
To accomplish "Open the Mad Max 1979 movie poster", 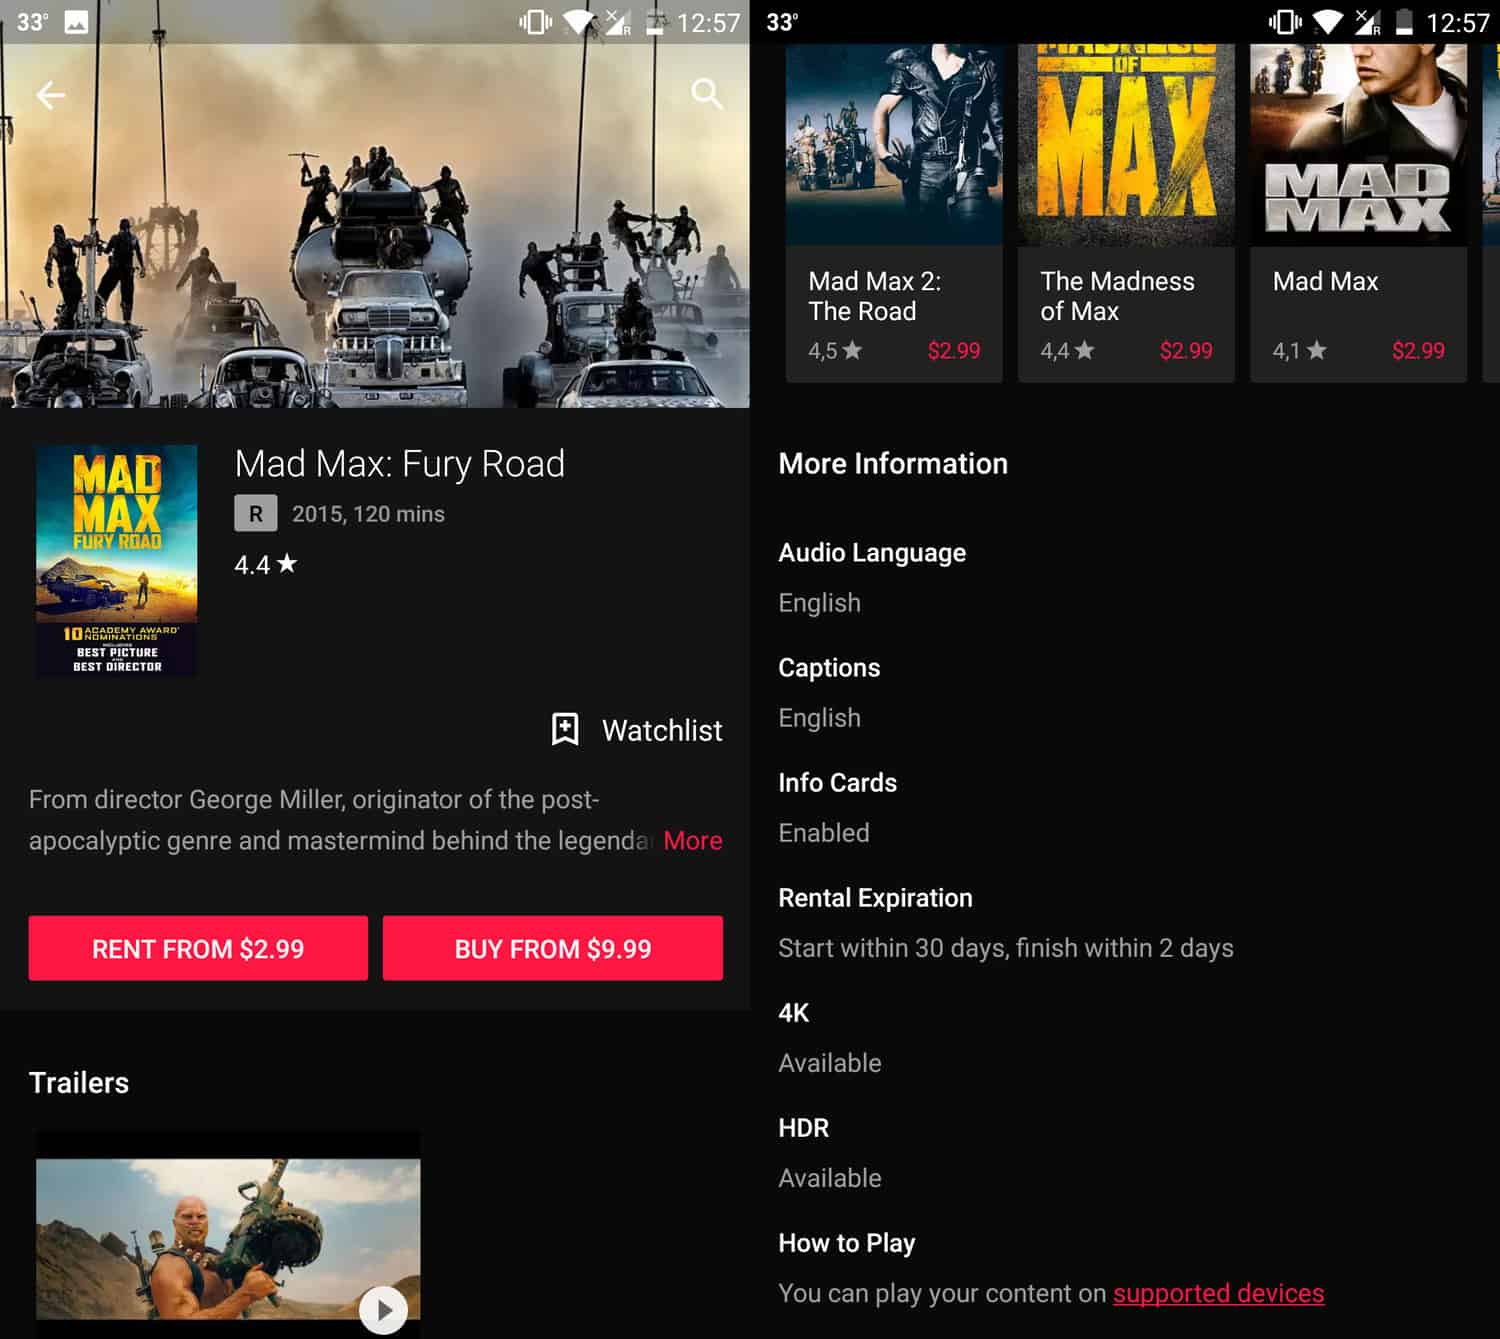I will 1358,145.
